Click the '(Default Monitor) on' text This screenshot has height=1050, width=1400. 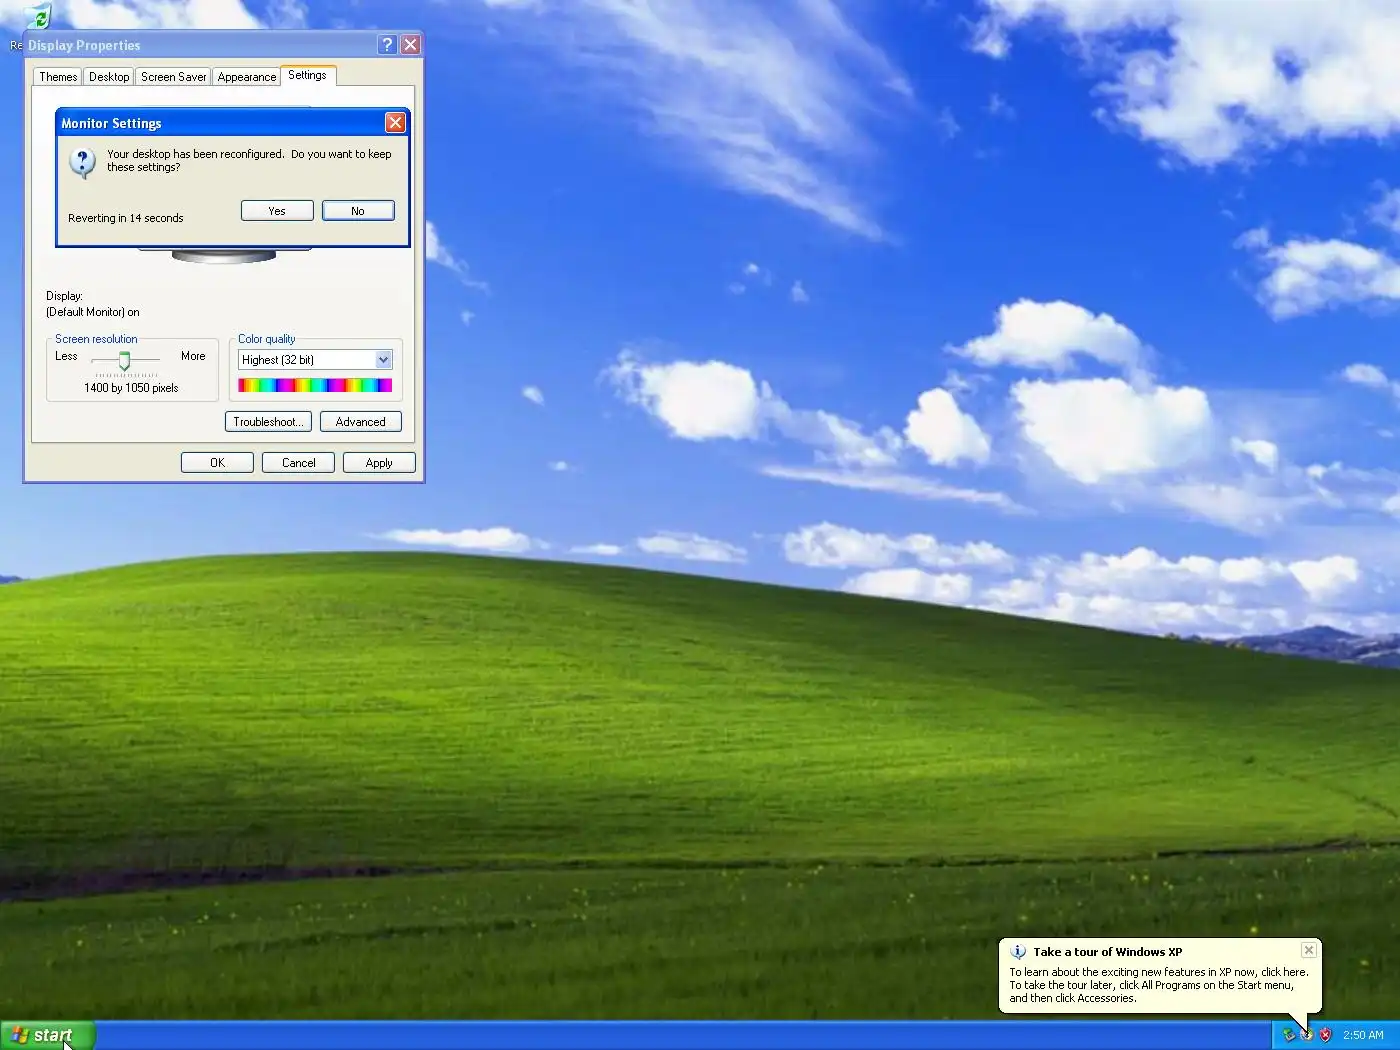[x=93, y=312]
